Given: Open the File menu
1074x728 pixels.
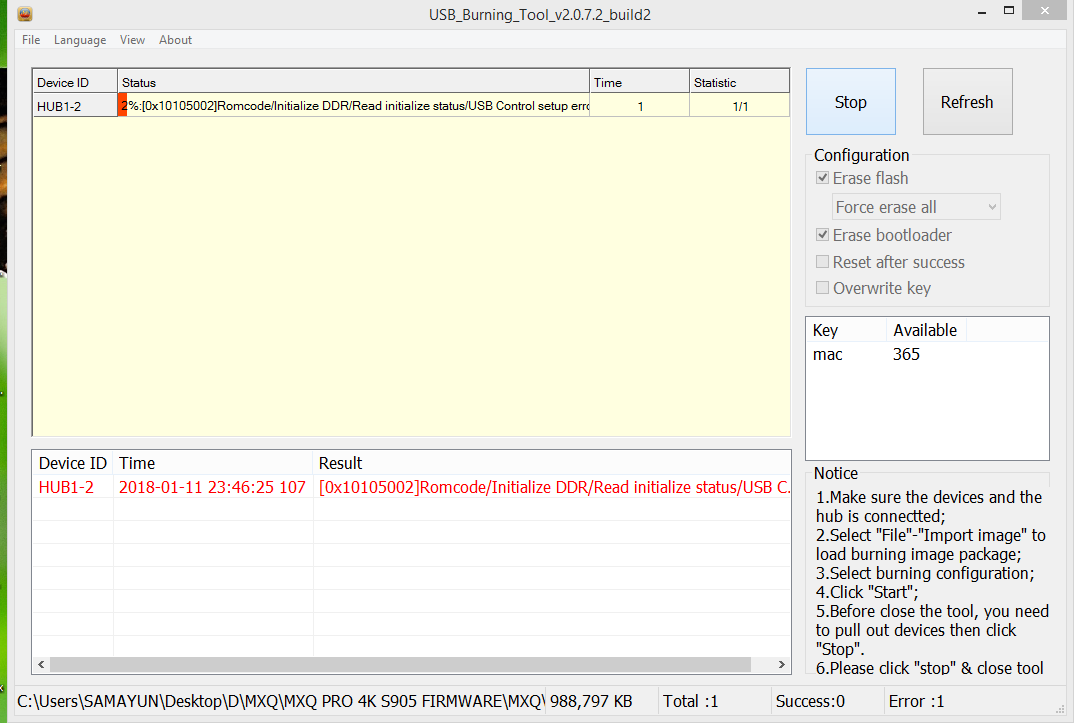Looking at the screenshot, I should coord(31,40).
